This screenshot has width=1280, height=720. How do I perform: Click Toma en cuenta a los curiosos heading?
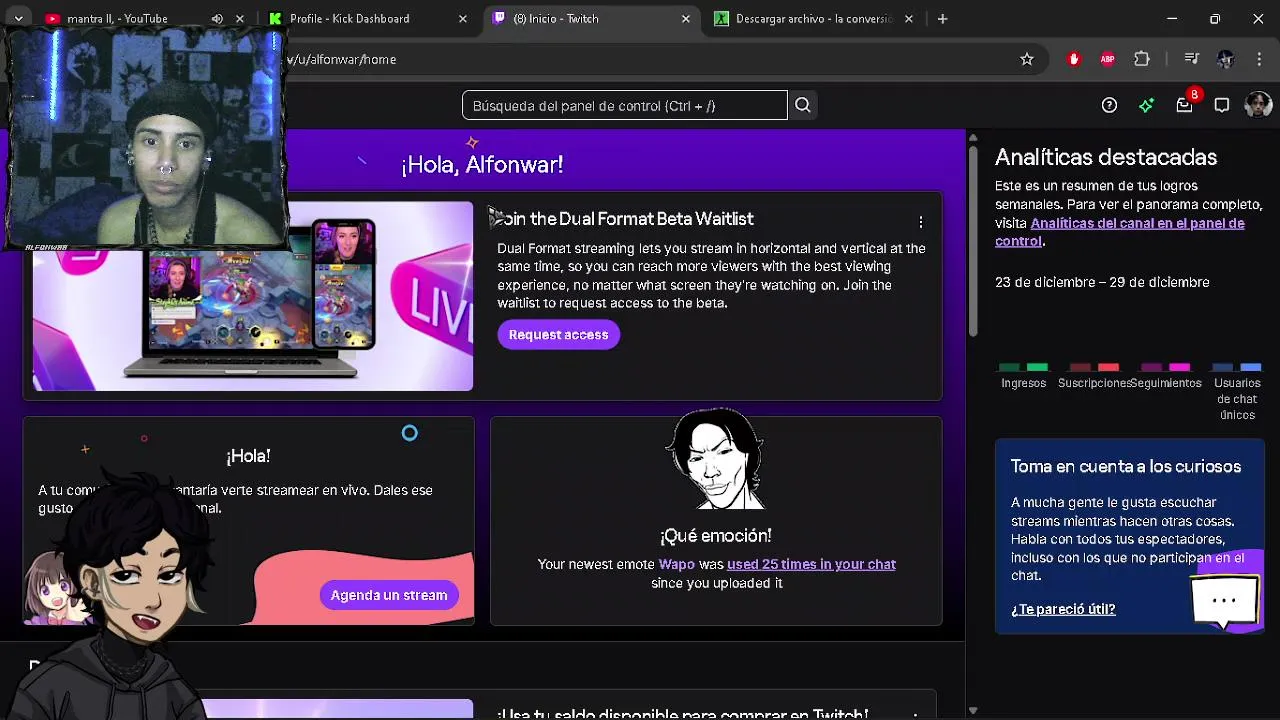click(x=1126, y=467)
